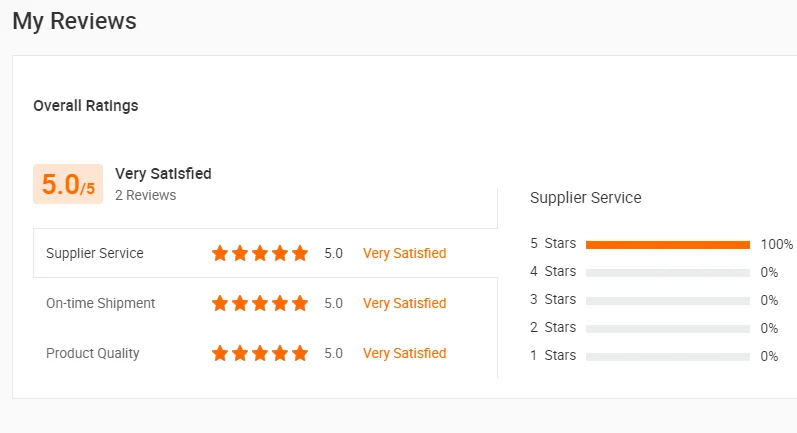Click the 100% label beside 5 Stars
The width and height of the screenshot is (797, 433).
(776, 245)
